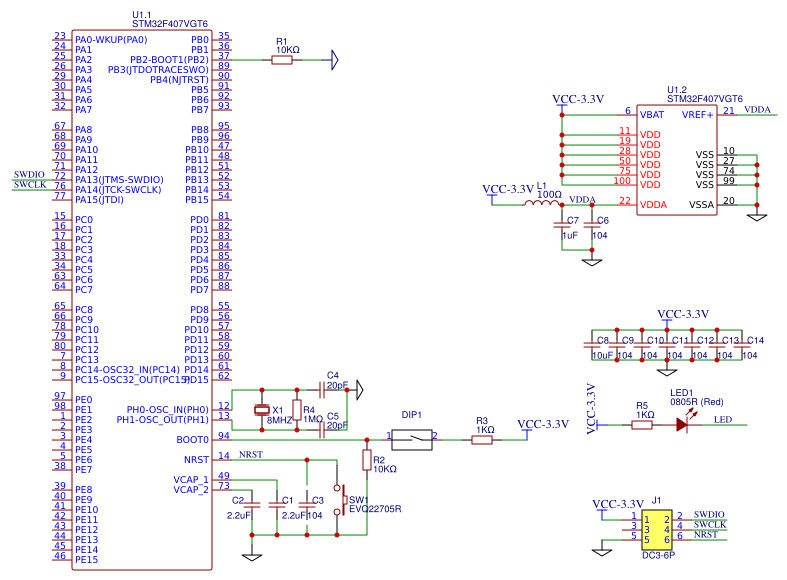Click the ground symbol next to C4
787x580 pixels.
tap(359, 389)
